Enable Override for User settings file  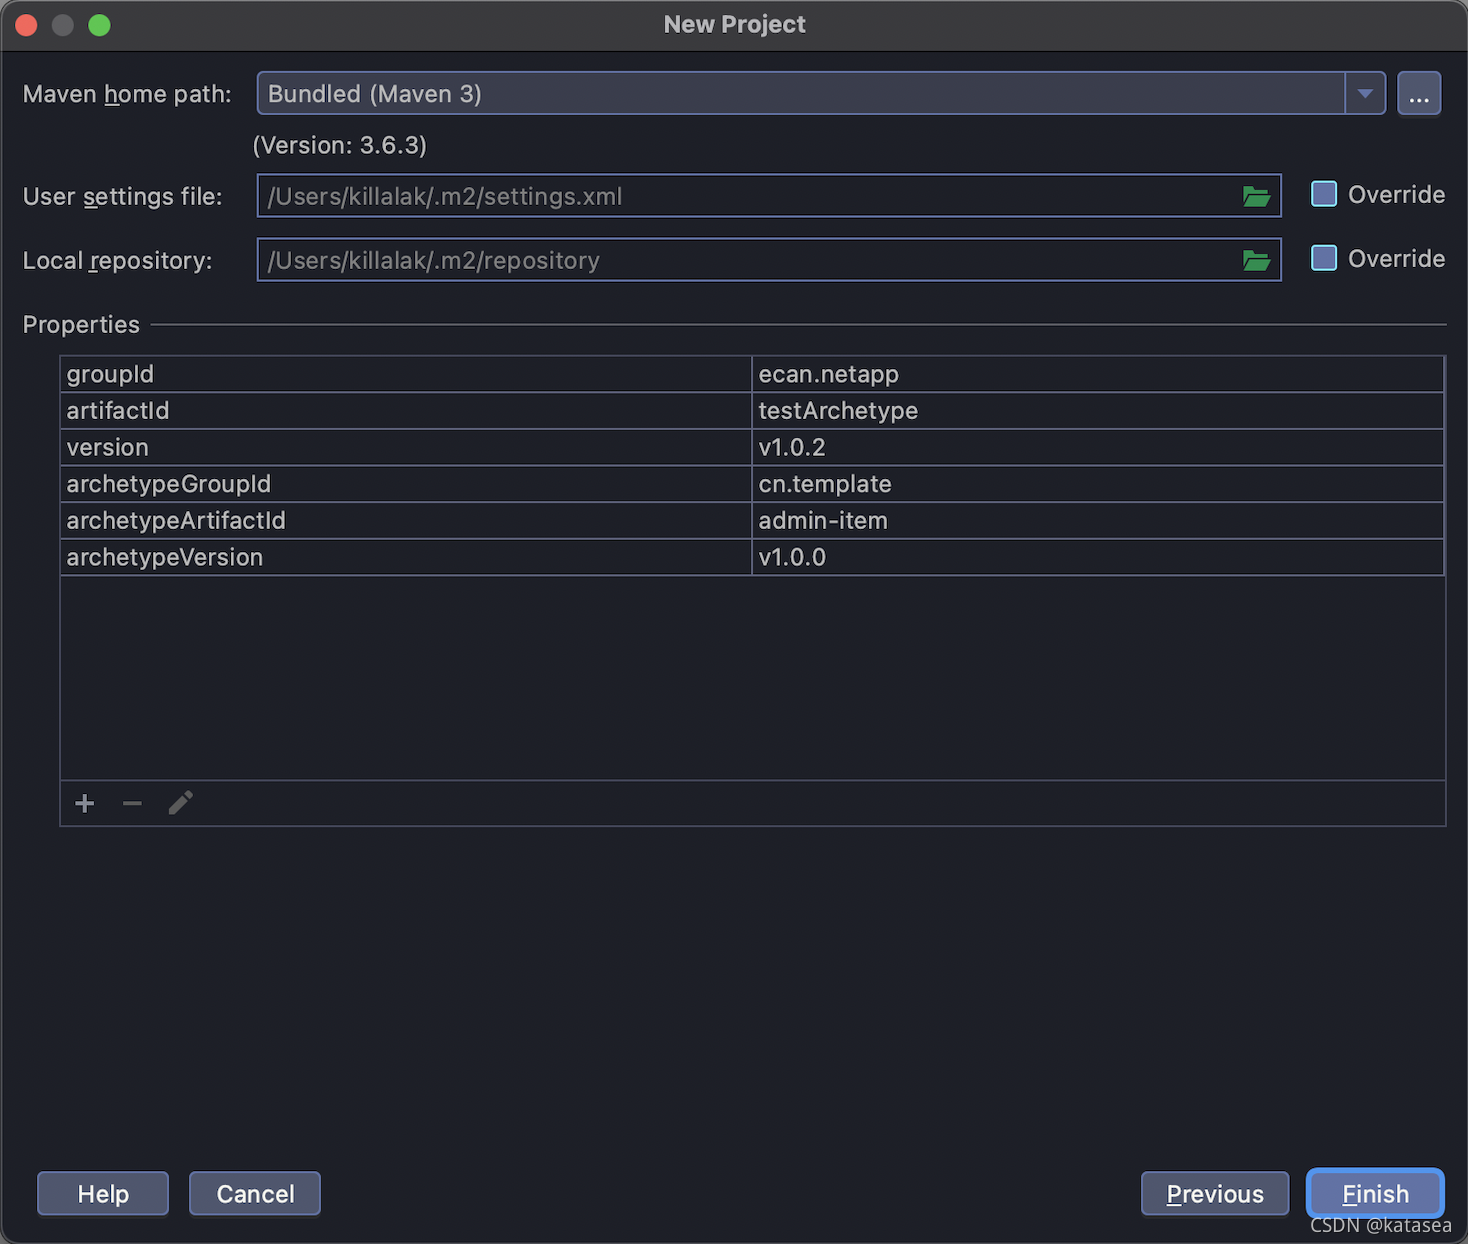click(1324, 194)
